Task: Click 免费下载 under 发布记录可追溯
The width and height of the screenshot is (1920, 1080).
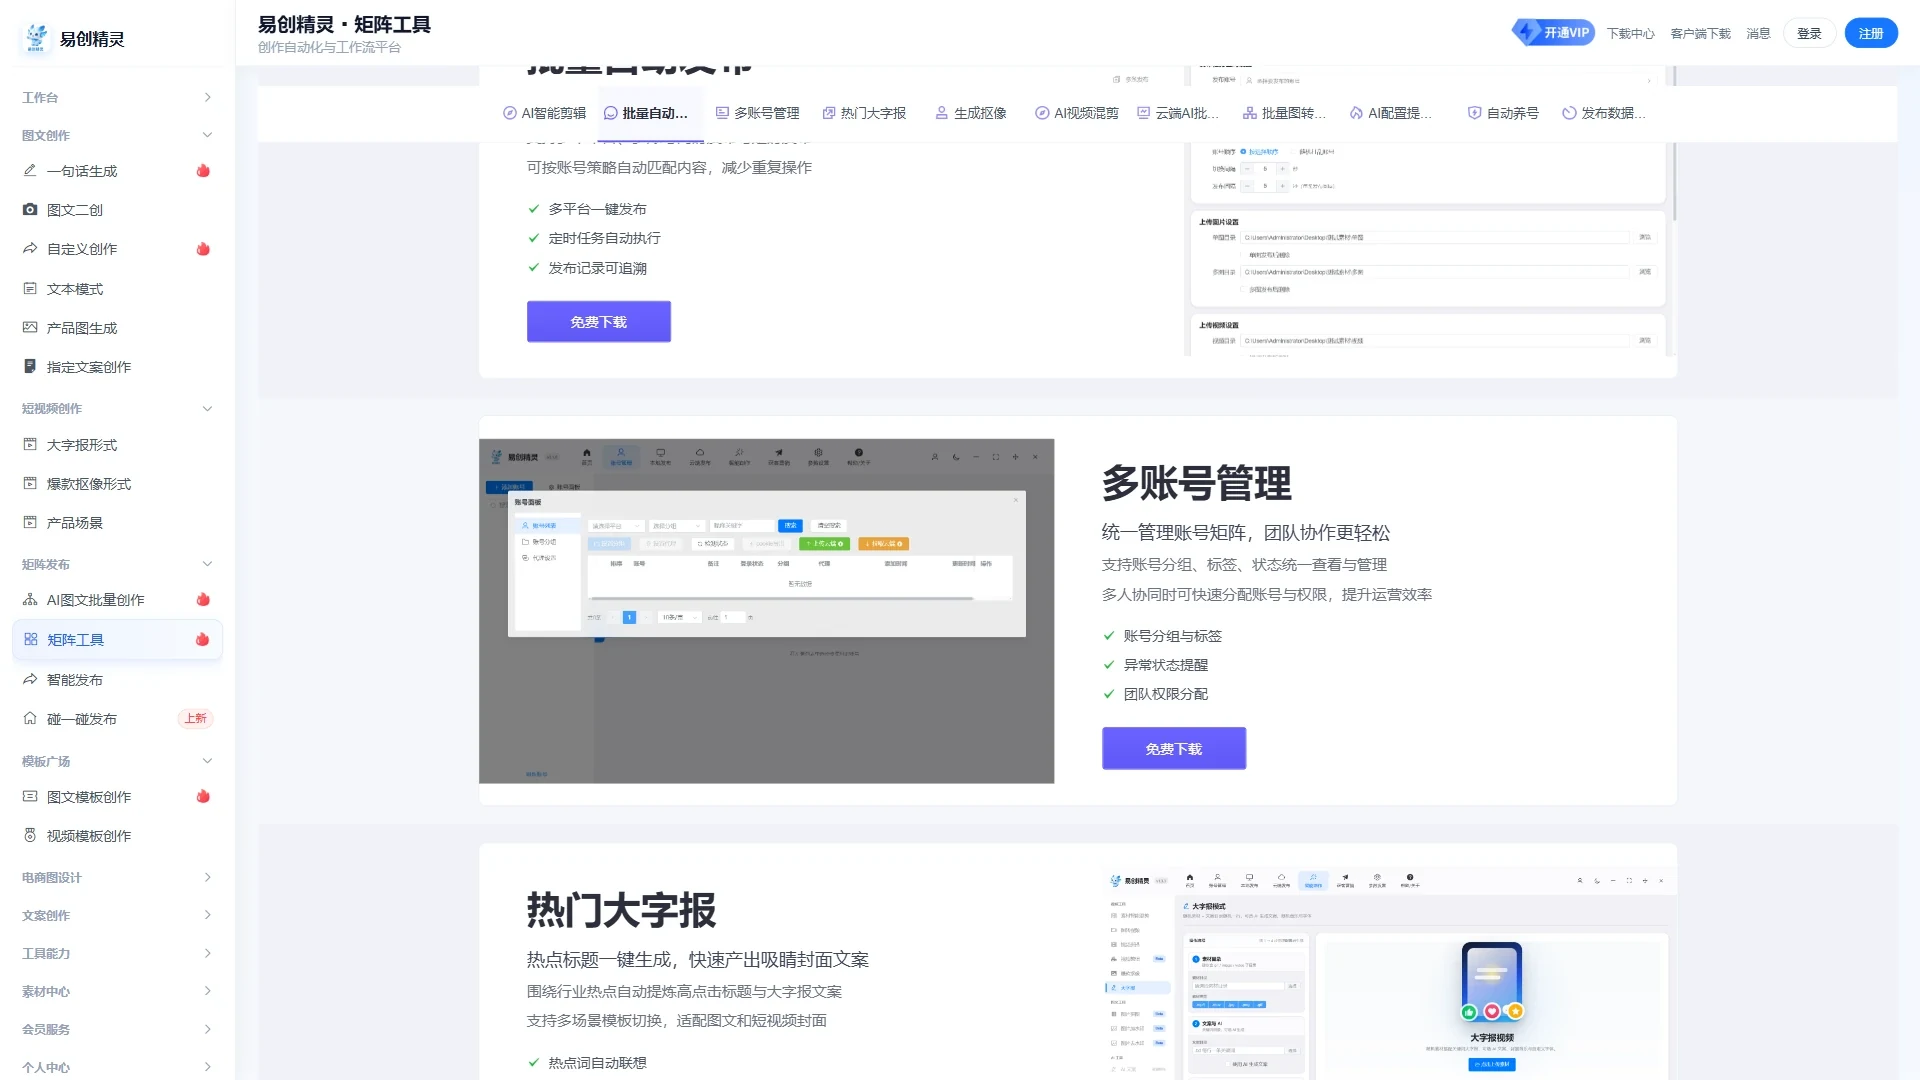Action: tap(599, 322)
